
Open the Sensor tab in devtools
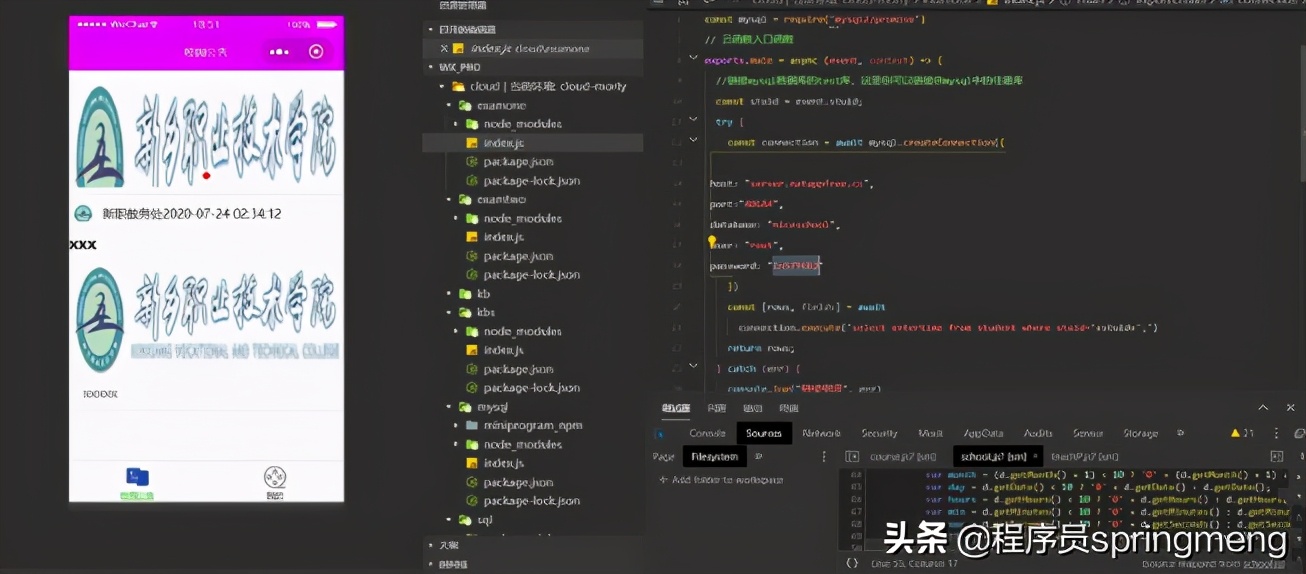(1087, 433)
